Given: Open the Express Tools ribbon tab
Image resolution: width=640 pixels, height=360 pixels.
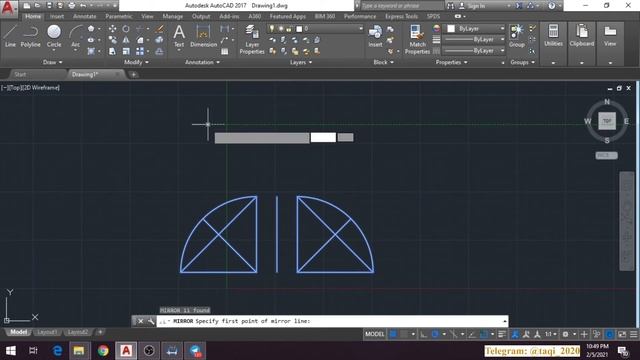Looking at the screenshot, I should tap(401, 16).
